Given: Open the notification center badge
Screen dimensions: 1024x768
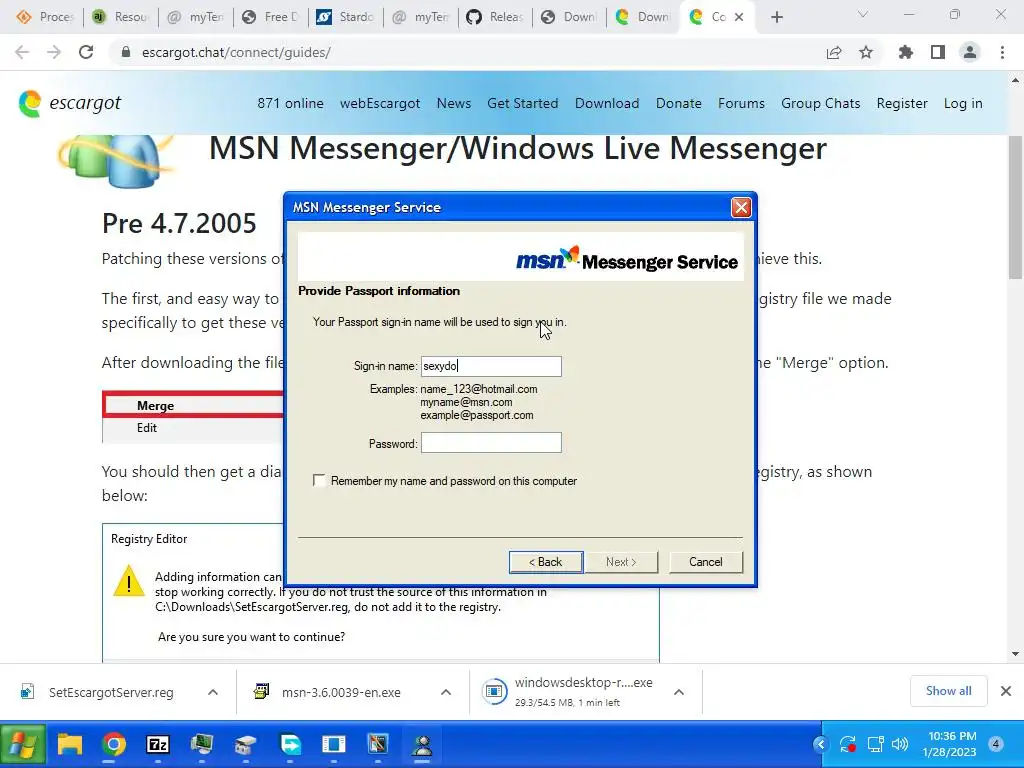Looking at the screenshot, I should click(x=996, y=744).
